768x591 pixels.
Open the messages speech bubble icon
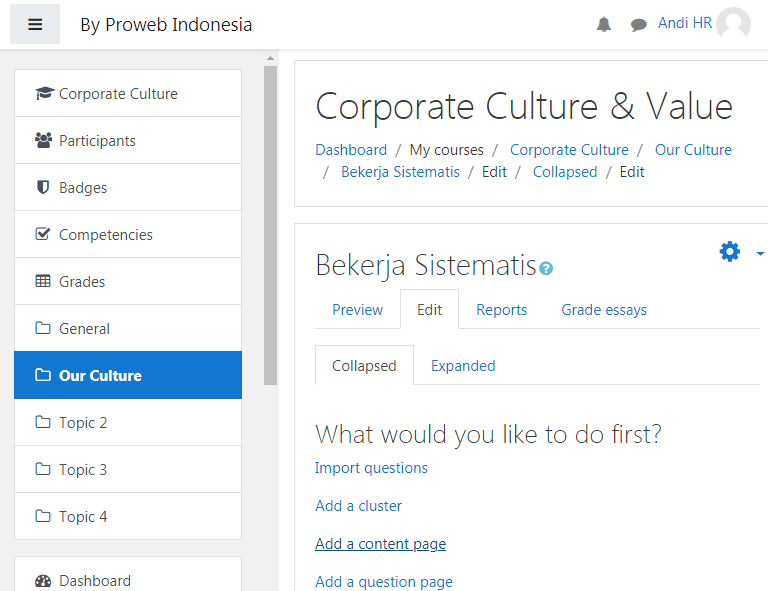coord(638,24)
